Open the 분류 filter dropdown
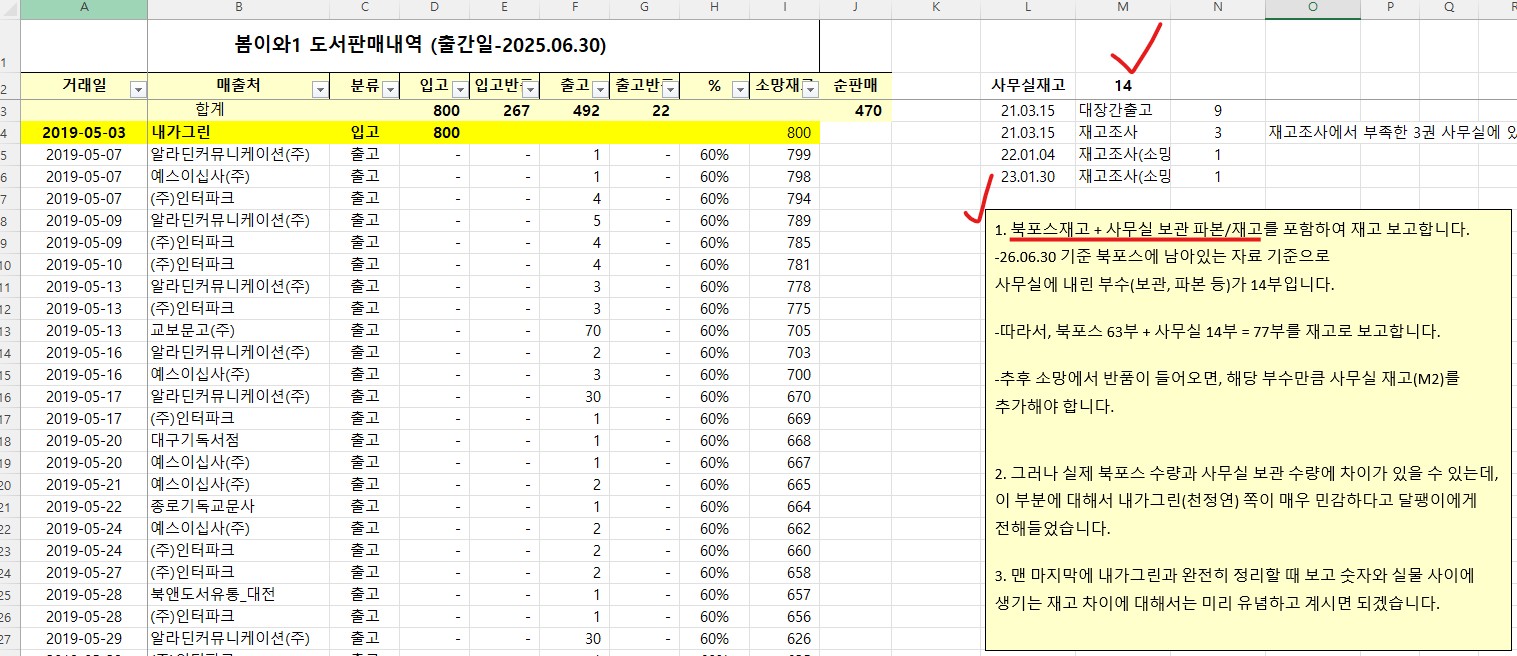This screenshot has height=656, width=1517. (390, 89)
